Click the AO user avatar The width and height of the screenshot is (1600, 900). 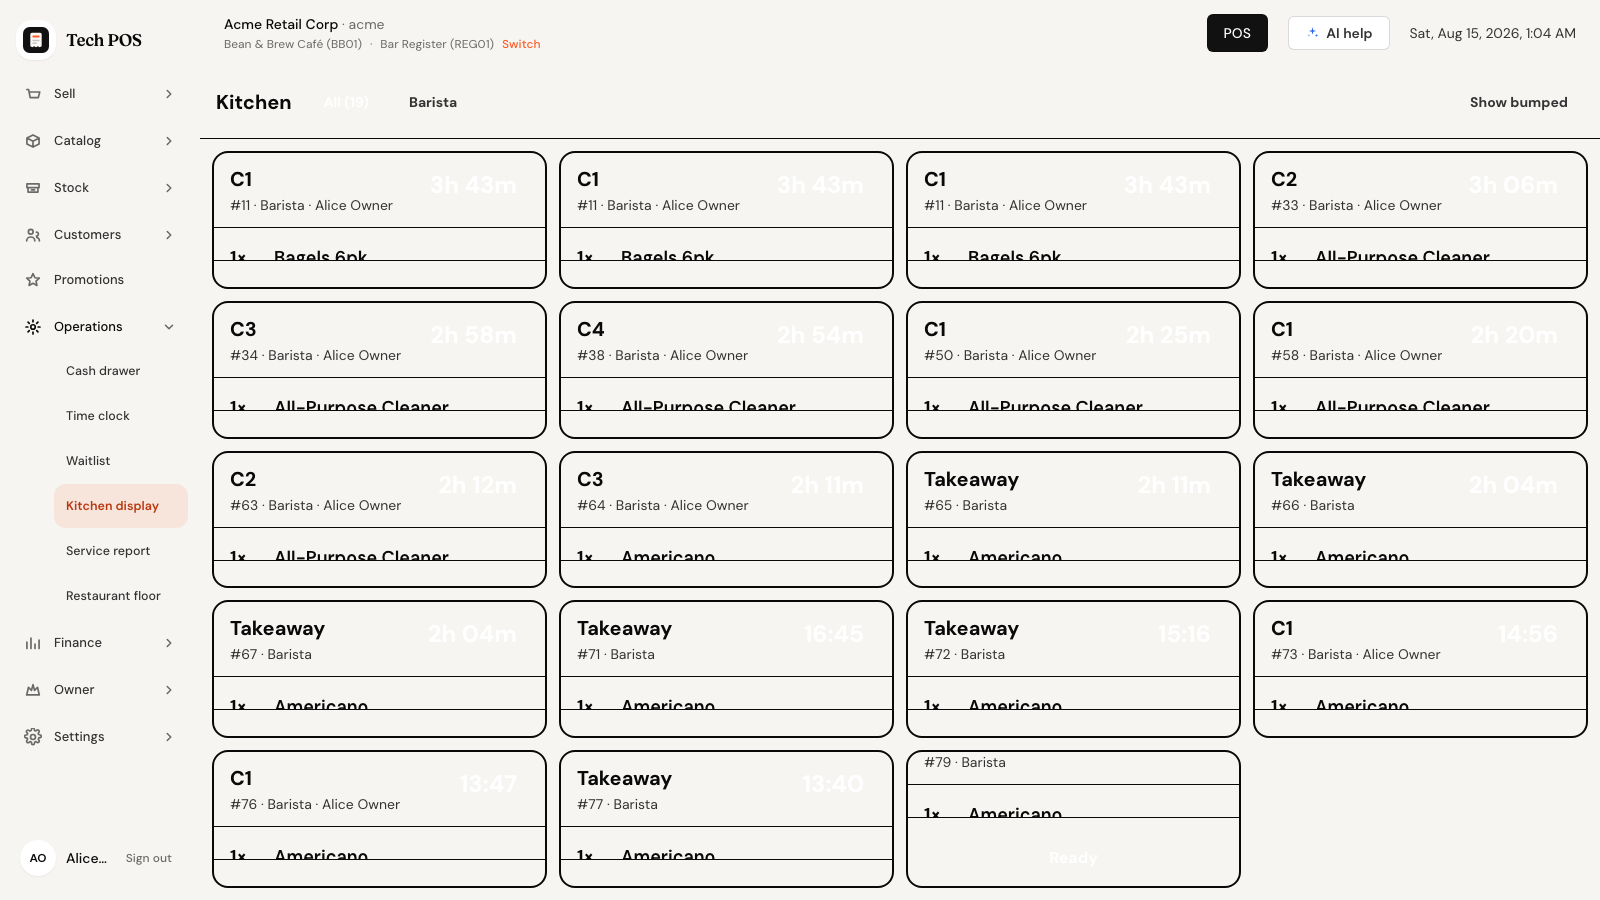(x=38, y=858)
